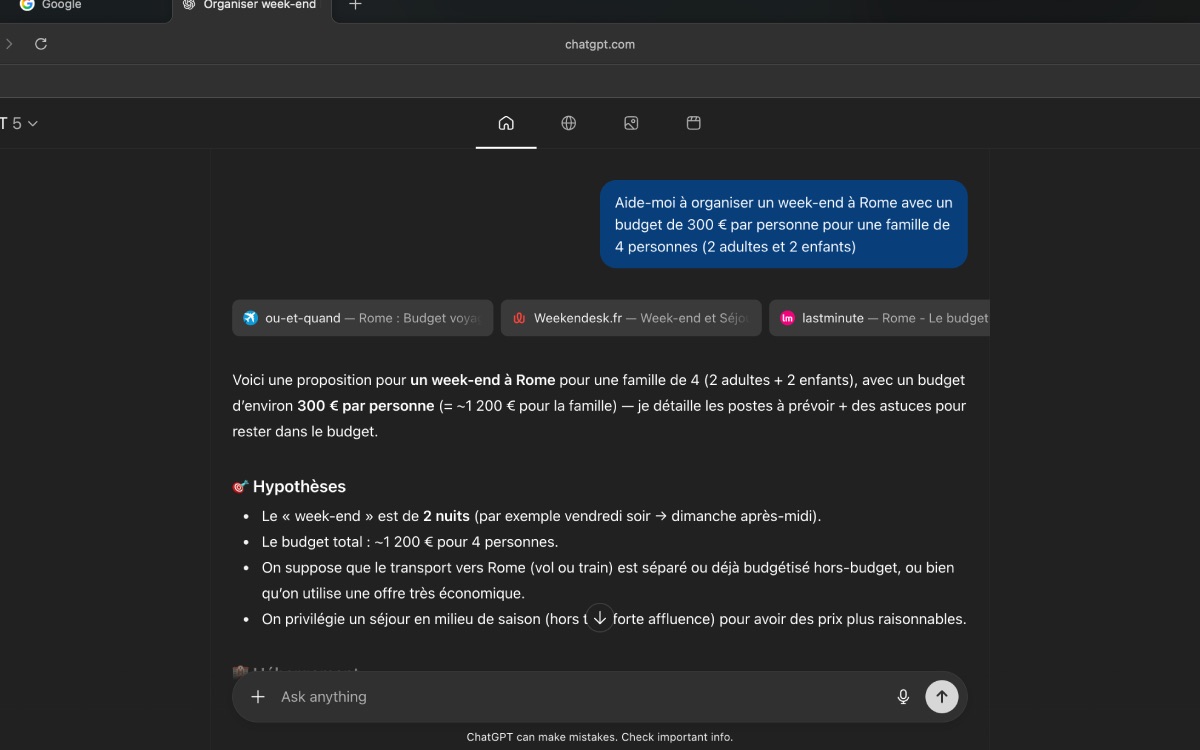Click the Check important info notice
Screen dimensions: 1200x750
[600, 737]
